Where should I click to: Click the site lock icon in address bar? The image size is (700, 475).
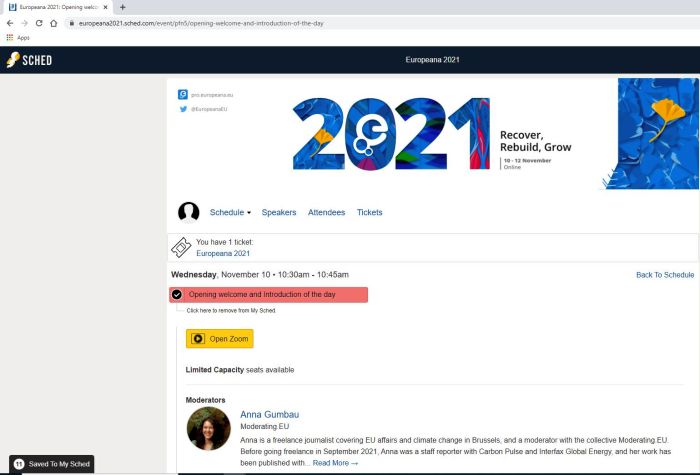(71, 23)
